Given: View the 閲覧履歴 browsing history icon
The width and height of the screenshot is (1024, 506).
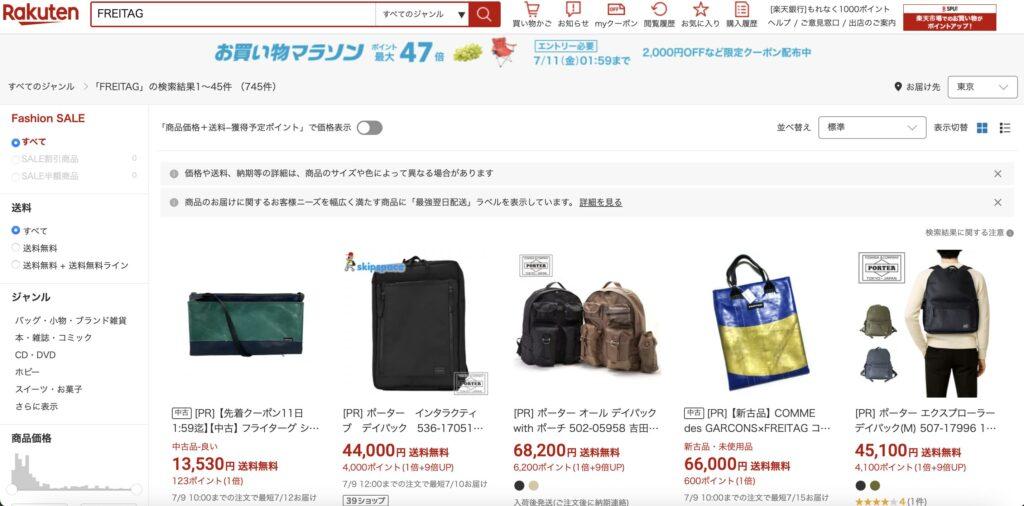Looking at the screenshot, I should tap(659, 10).
